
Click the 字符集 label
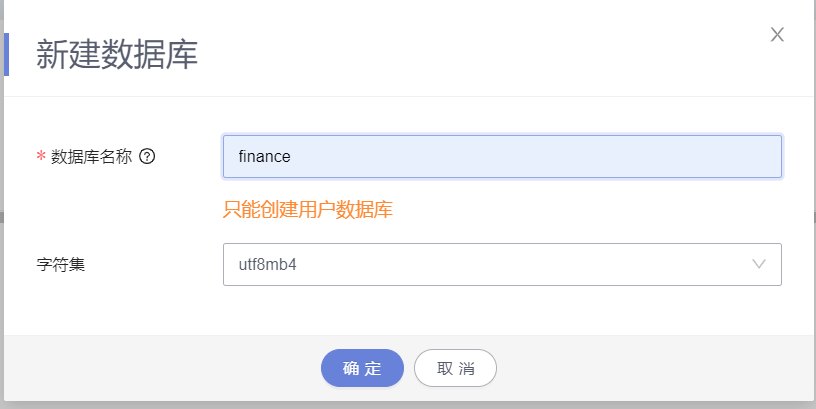[60, 265]
